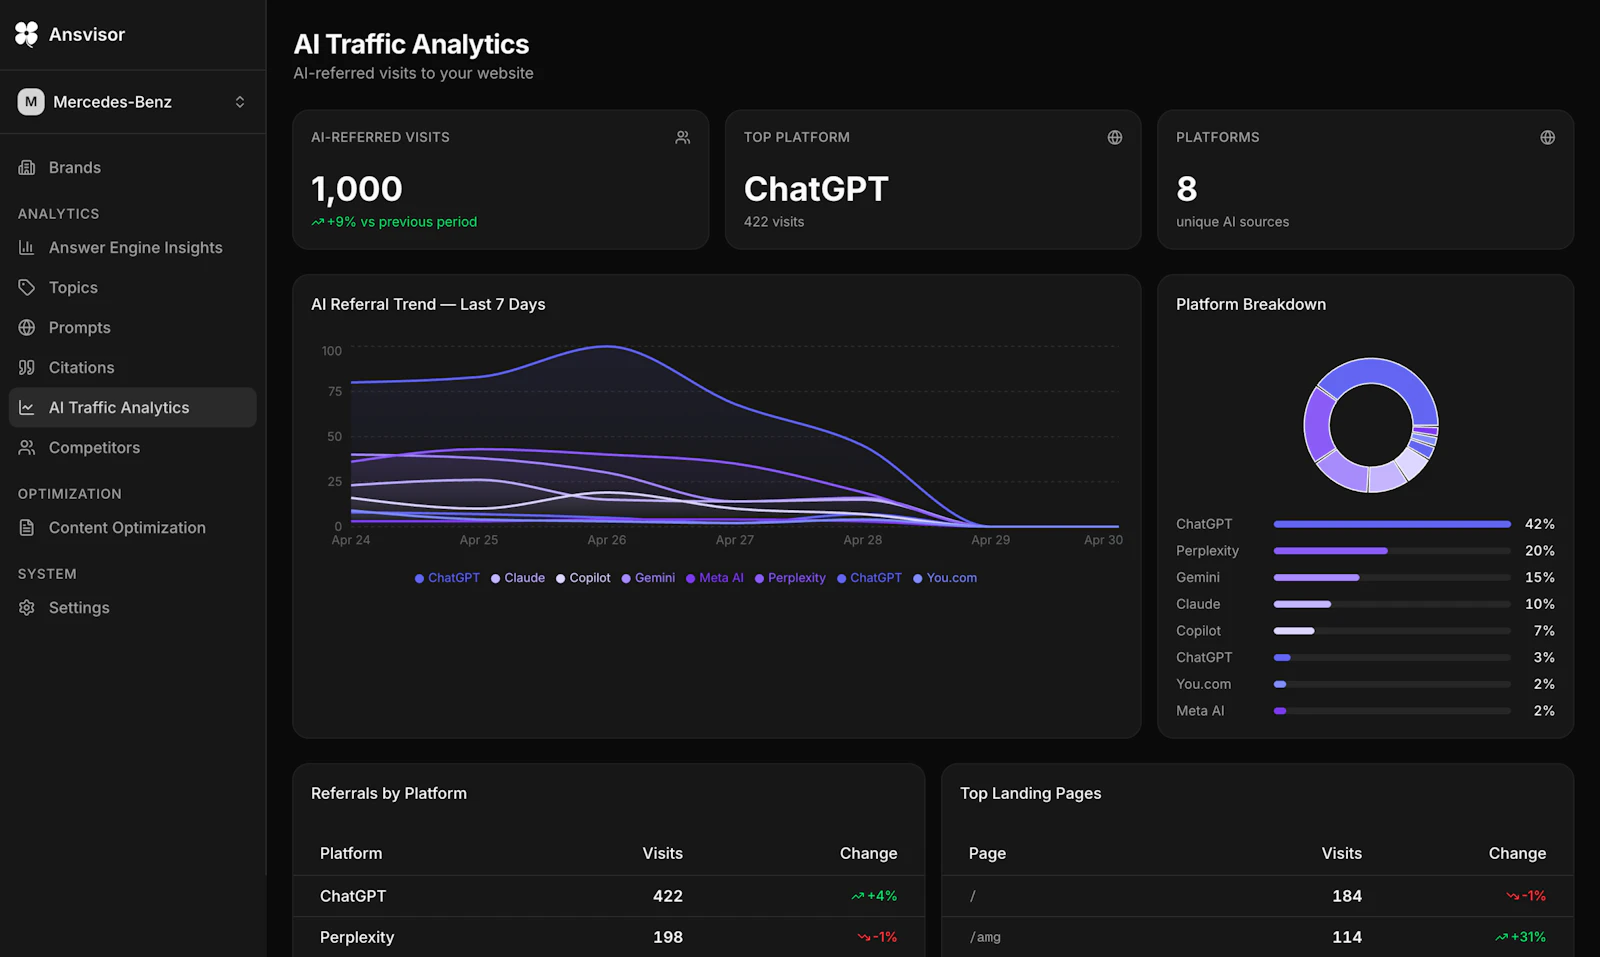This screenshot has width=1600, height=957.
Task: Open Answer Engine Insights from the sidebar
Action: click(x=133, y=248)
